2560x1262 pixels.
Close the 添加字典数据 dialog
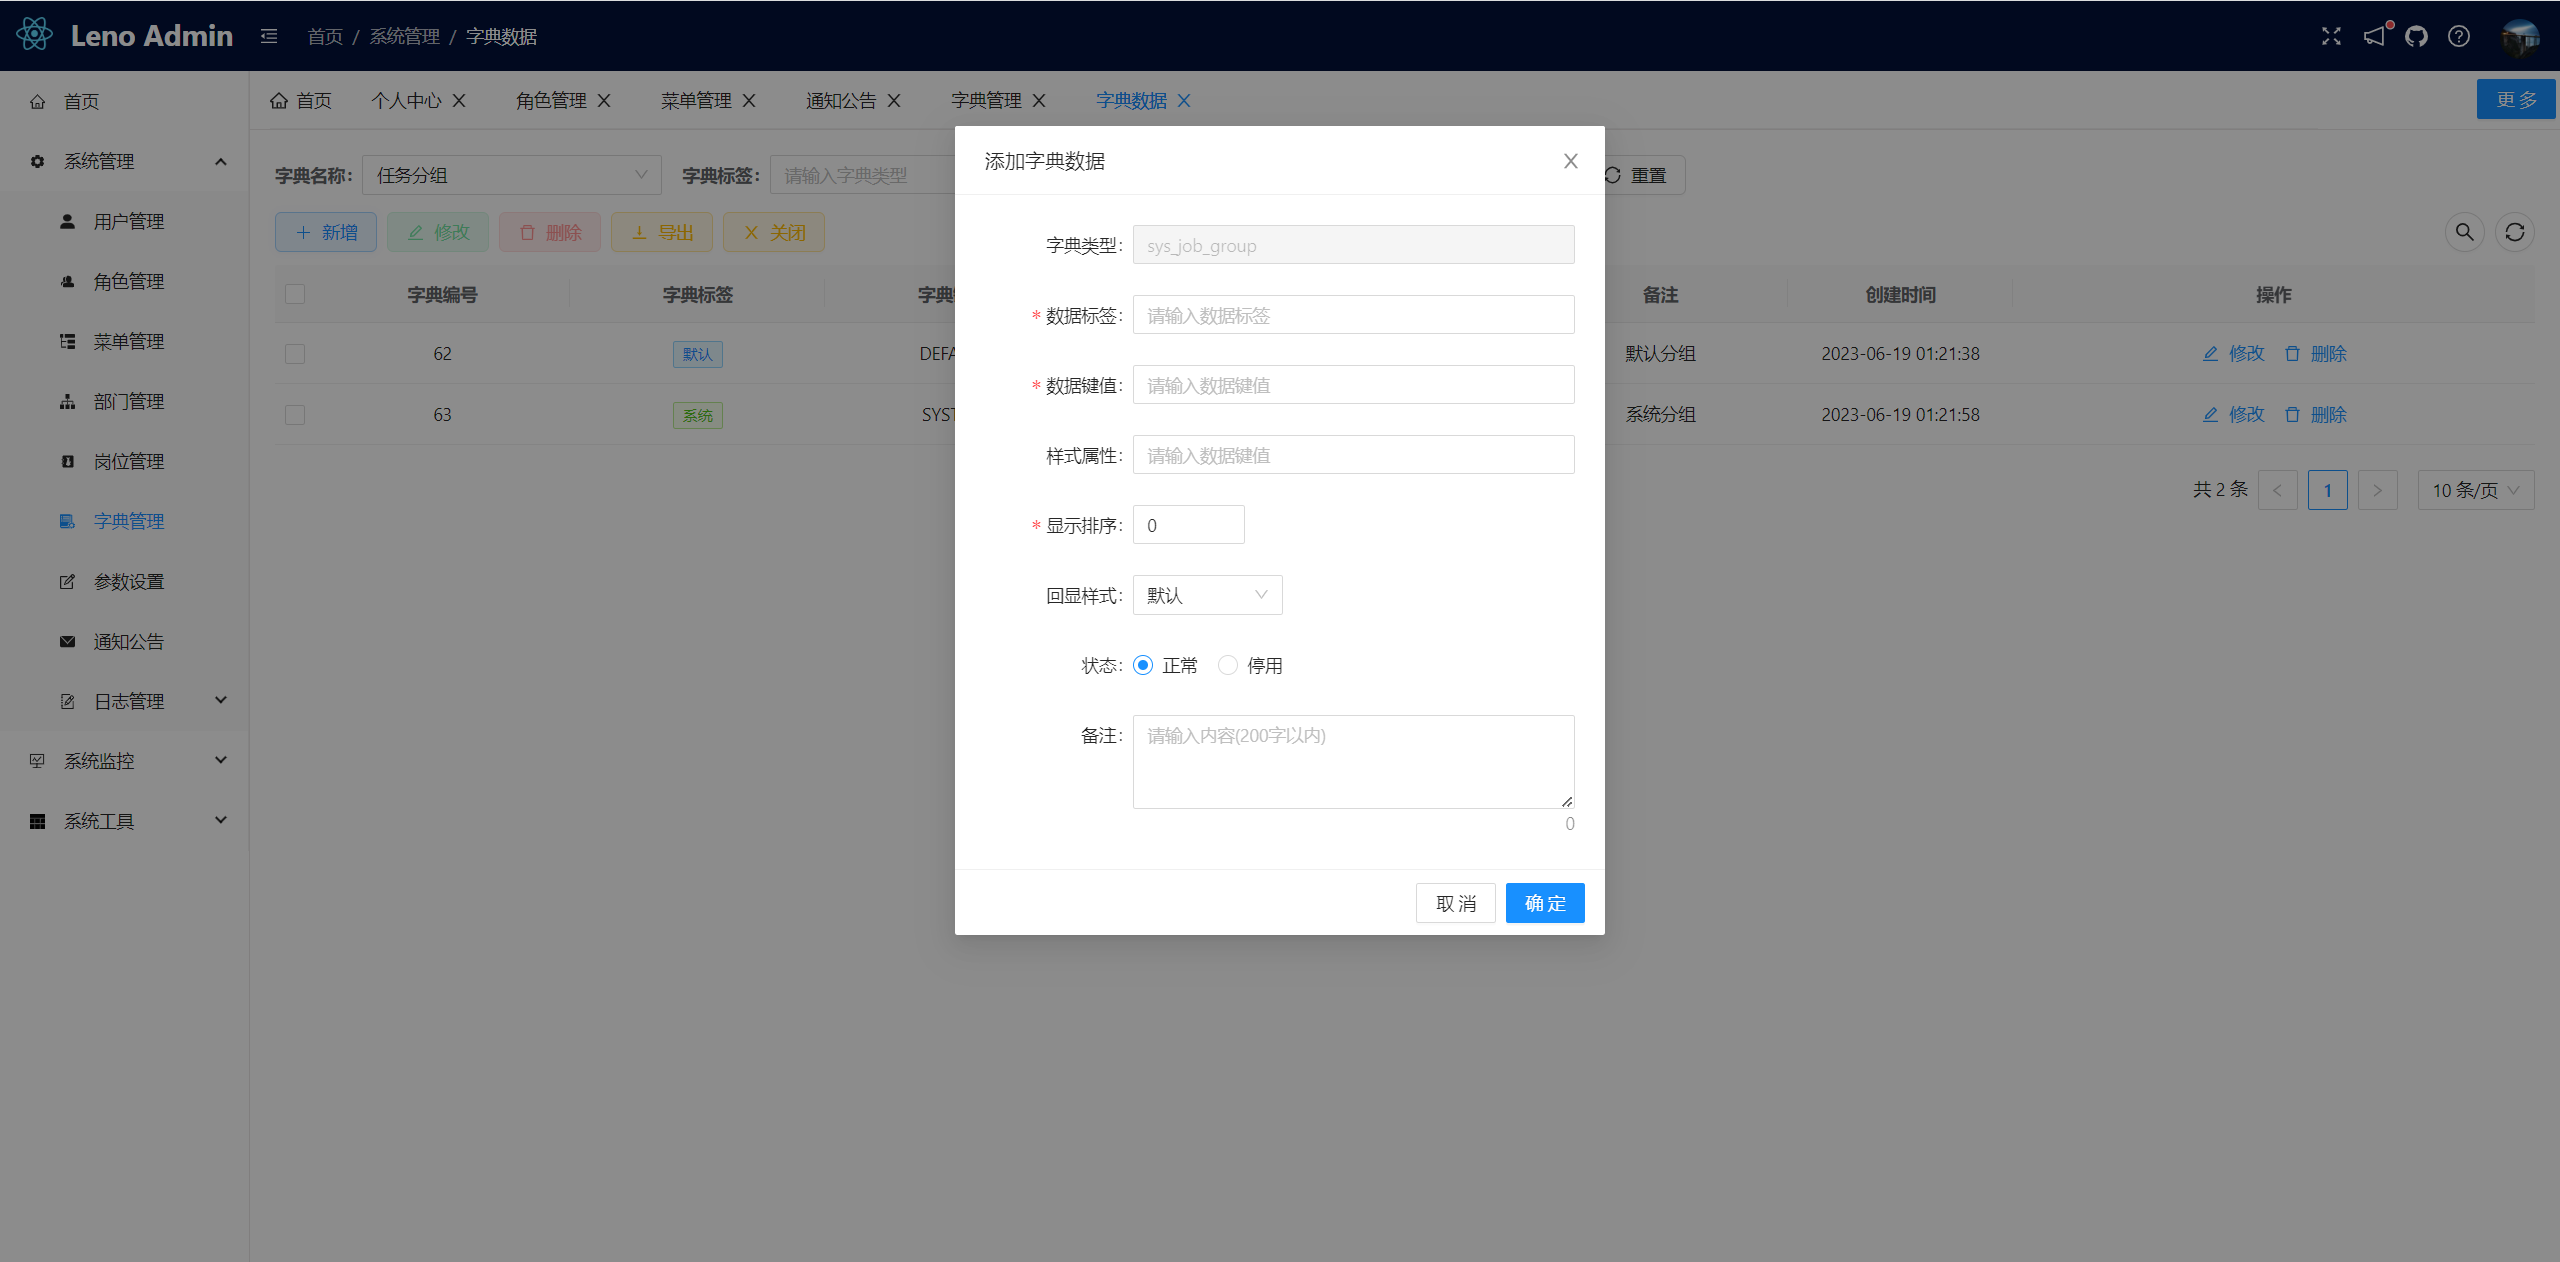pyautogui.click(x=1570, y=161)
